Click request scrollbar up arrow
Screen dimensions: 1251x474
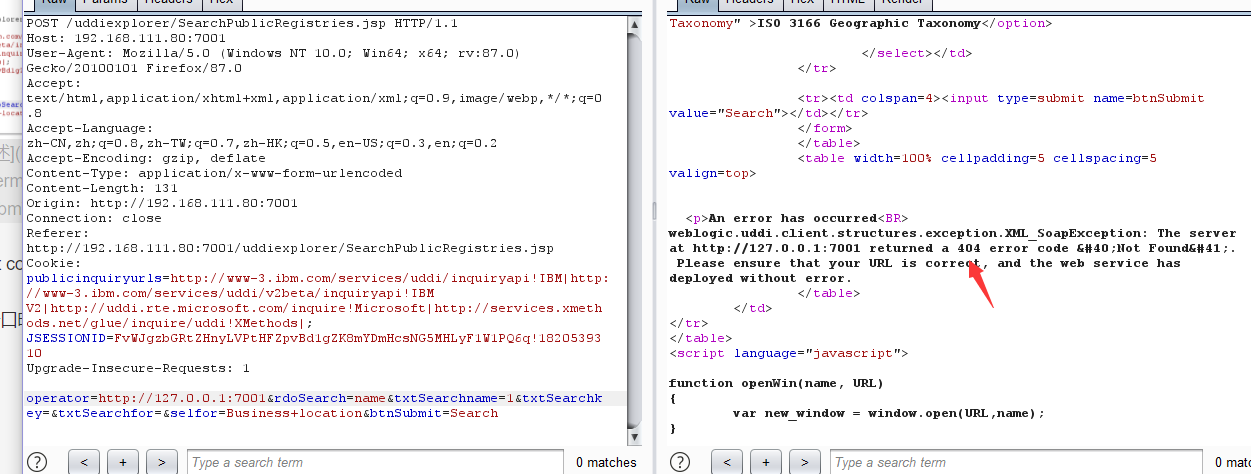point(633,22)
